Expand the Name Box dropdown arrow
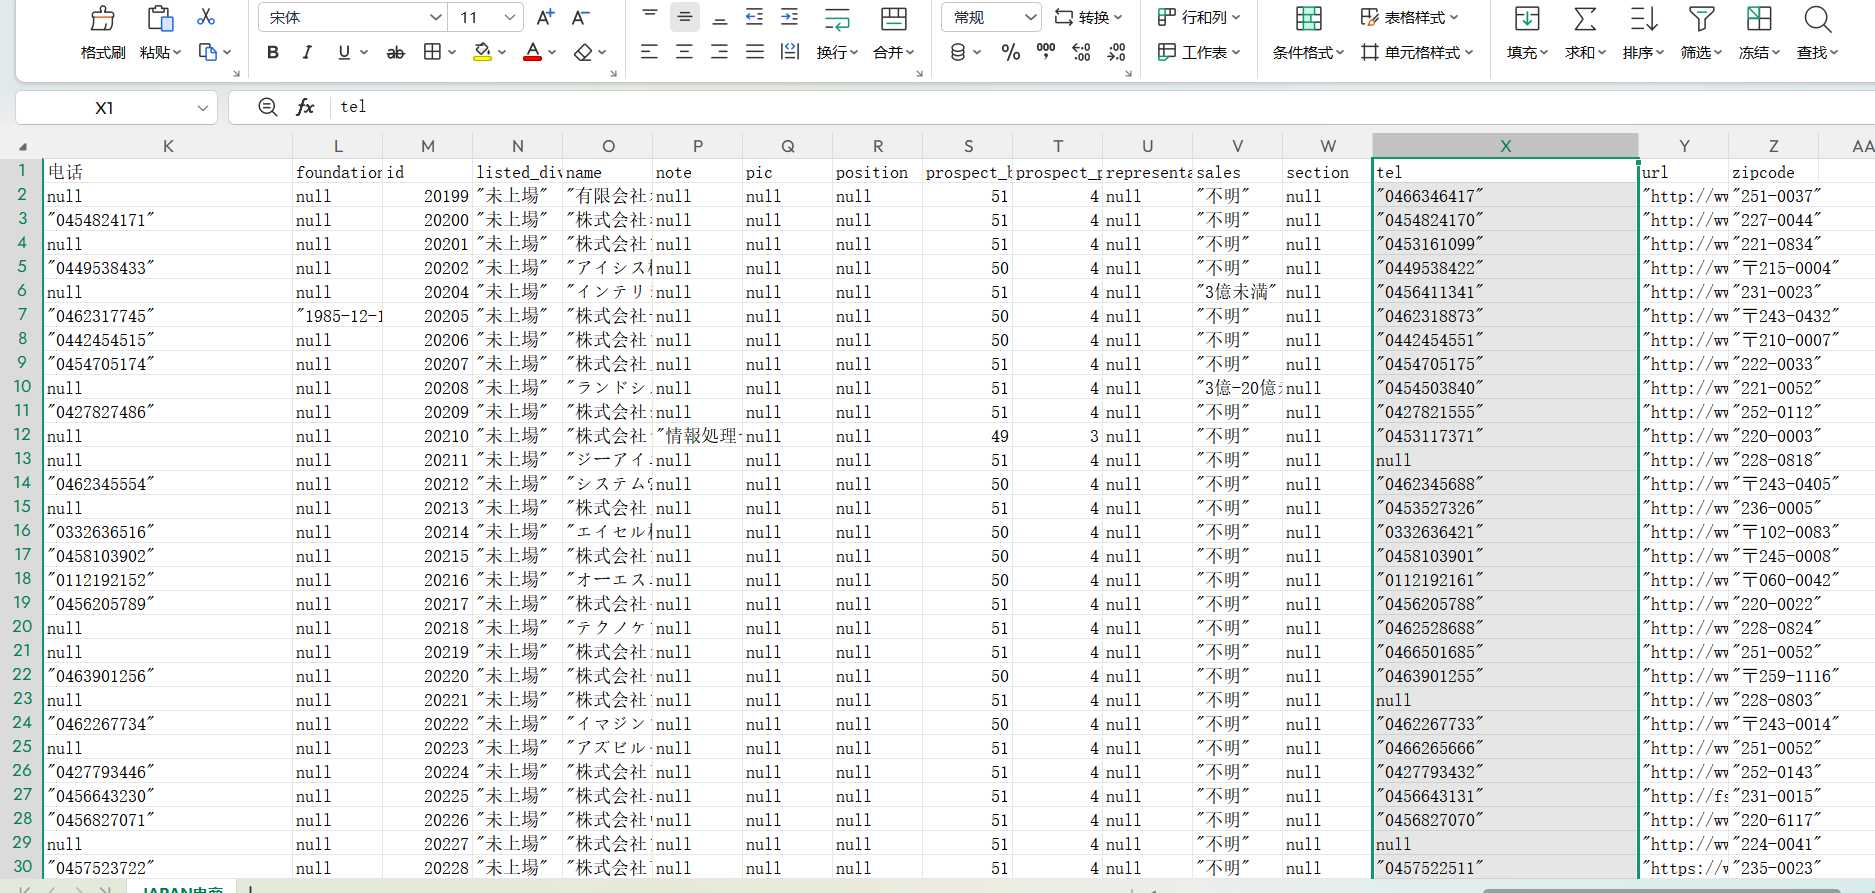 (x=203, y=108)
